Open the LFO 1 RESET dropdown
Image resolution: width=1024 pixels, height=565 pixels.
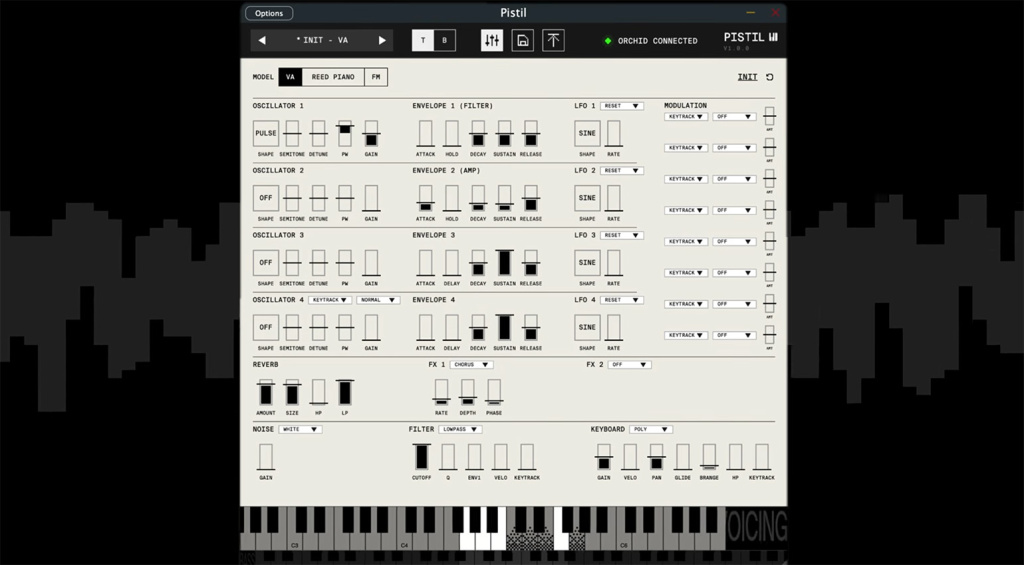pos(622,106)
